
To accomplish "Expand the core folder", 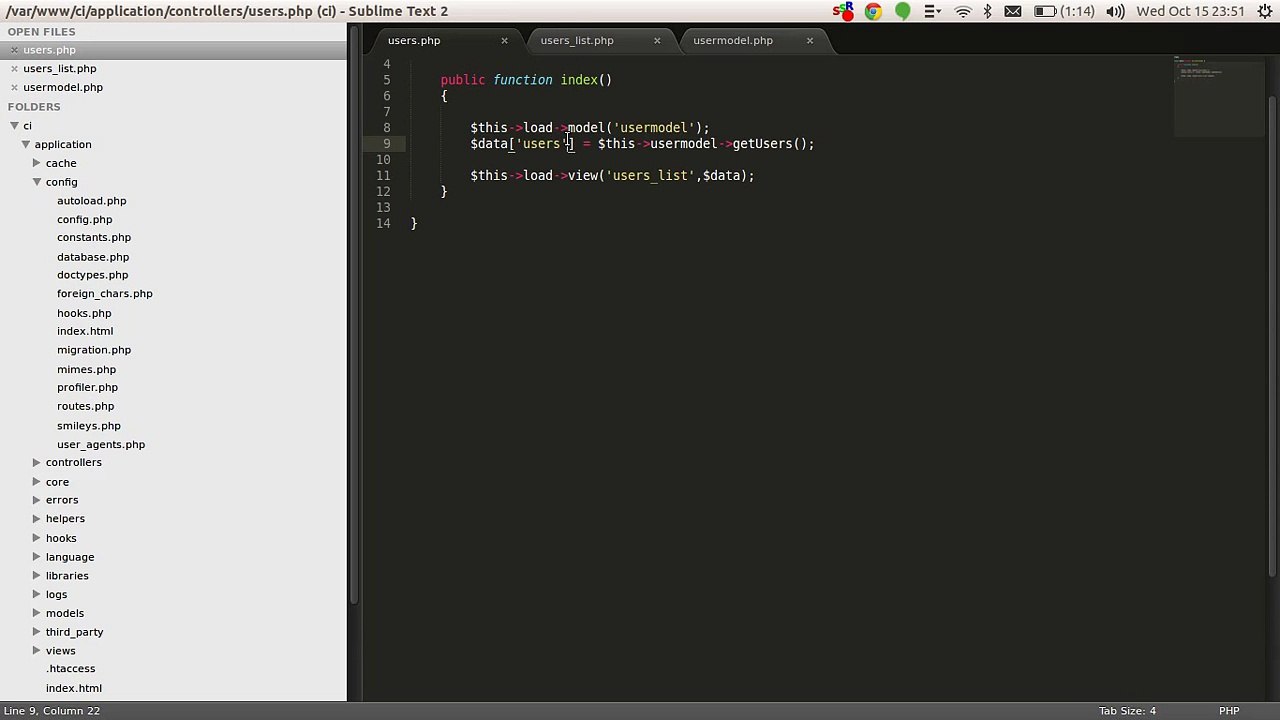I will tap(37, 482).
